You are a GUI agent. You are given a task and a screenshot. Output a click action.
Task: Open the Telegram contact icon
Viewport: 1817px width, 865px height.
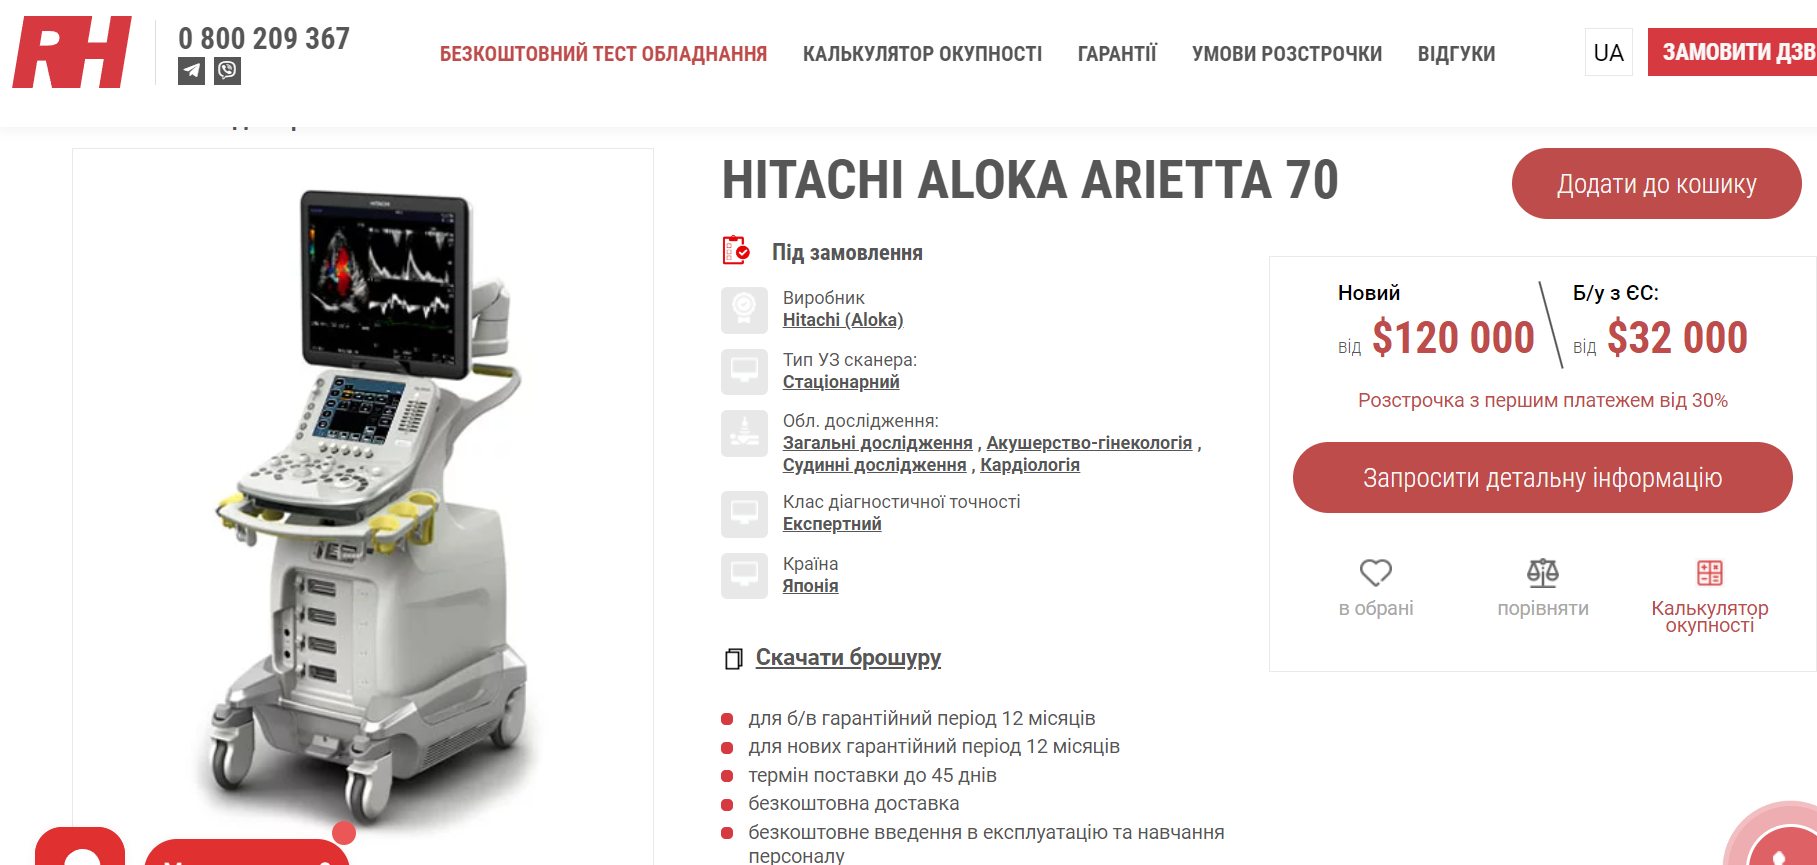pyautogui.click(x=191, y=71)
